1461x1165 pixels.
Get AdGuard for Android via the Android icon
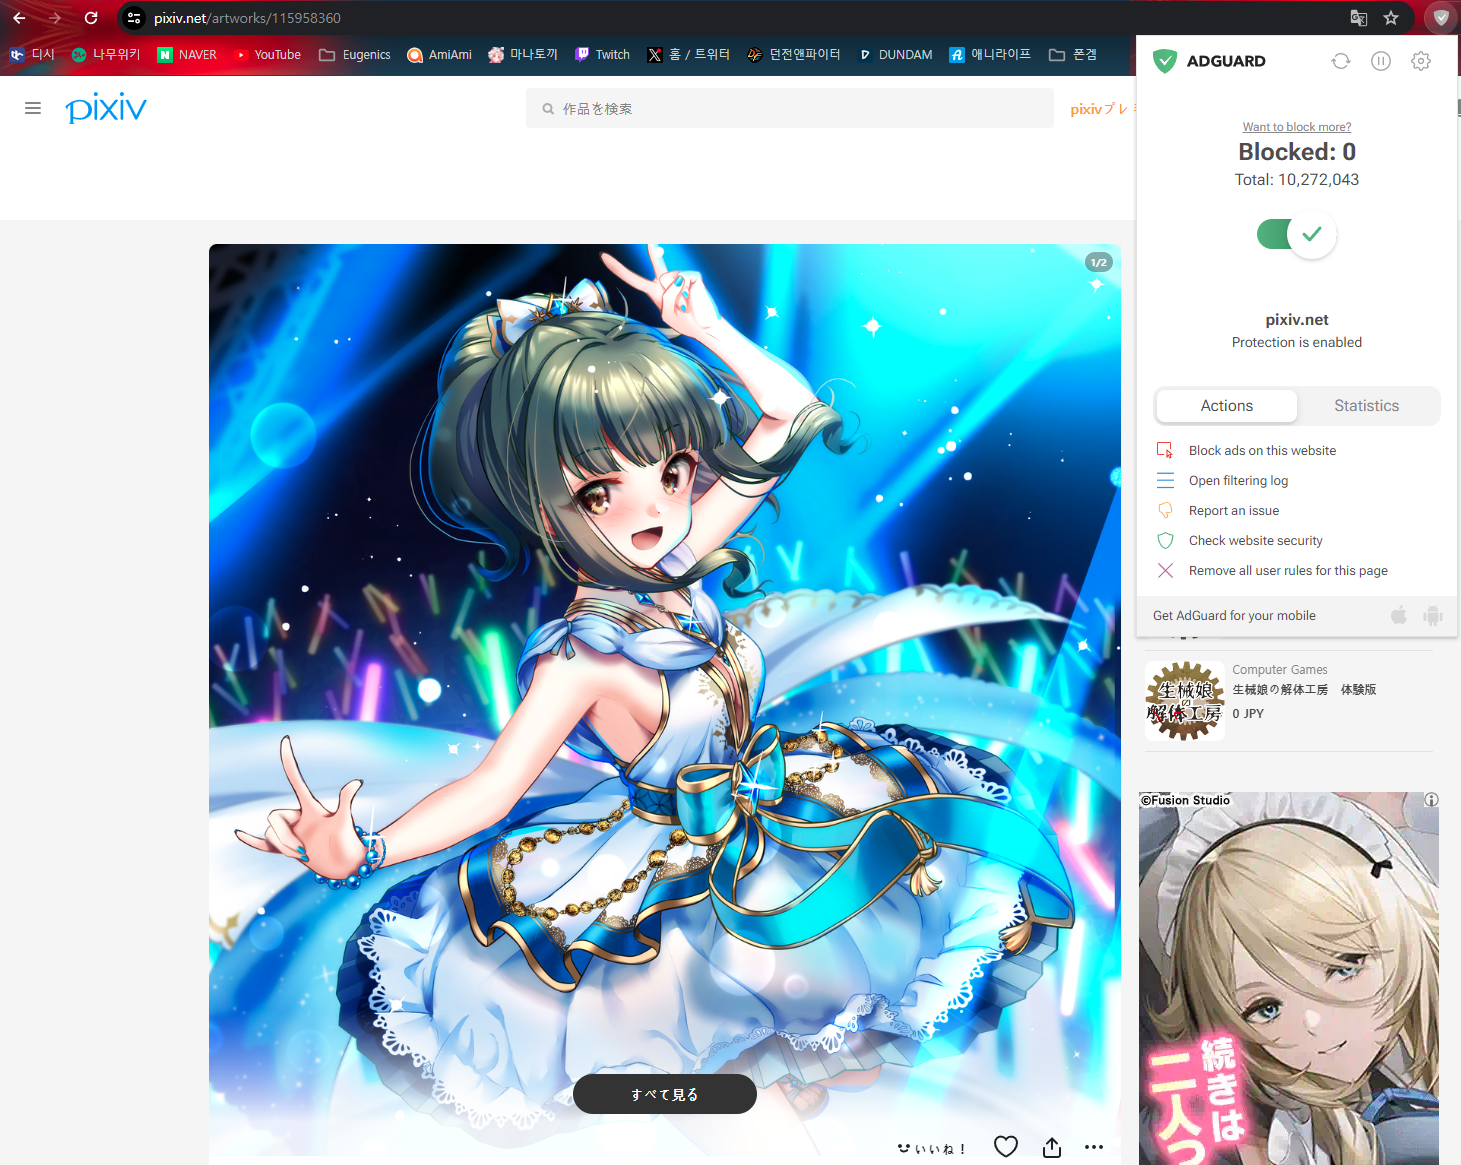(x=1433, y=615)
